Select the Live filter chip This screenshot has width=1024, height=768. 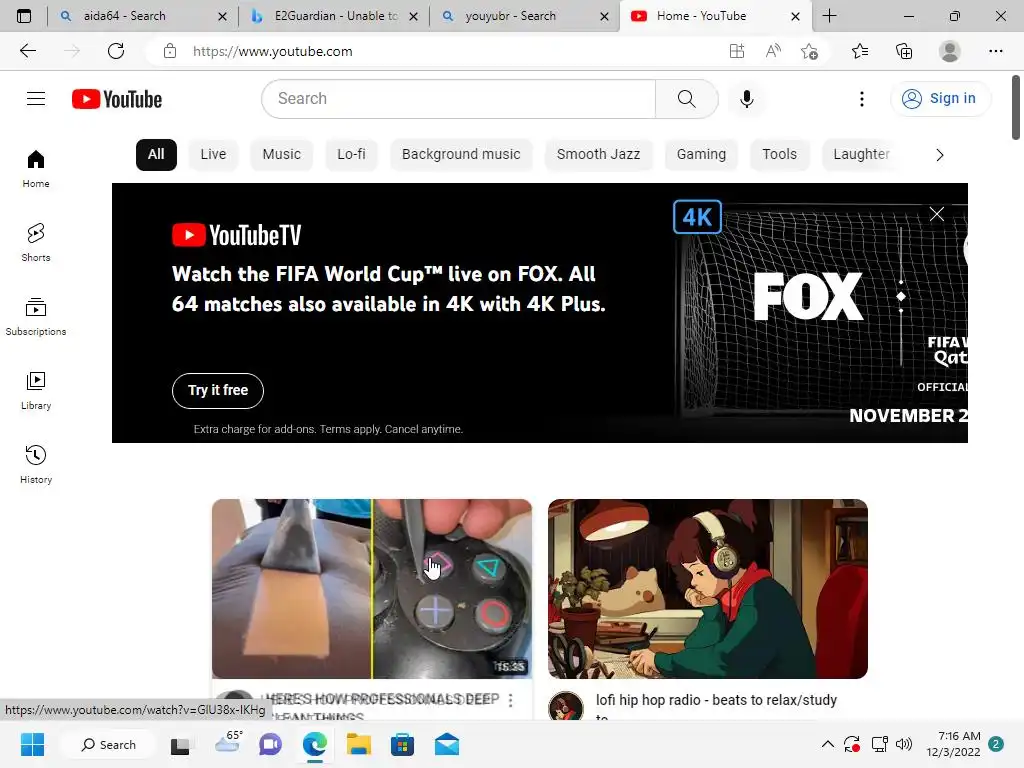213,155
